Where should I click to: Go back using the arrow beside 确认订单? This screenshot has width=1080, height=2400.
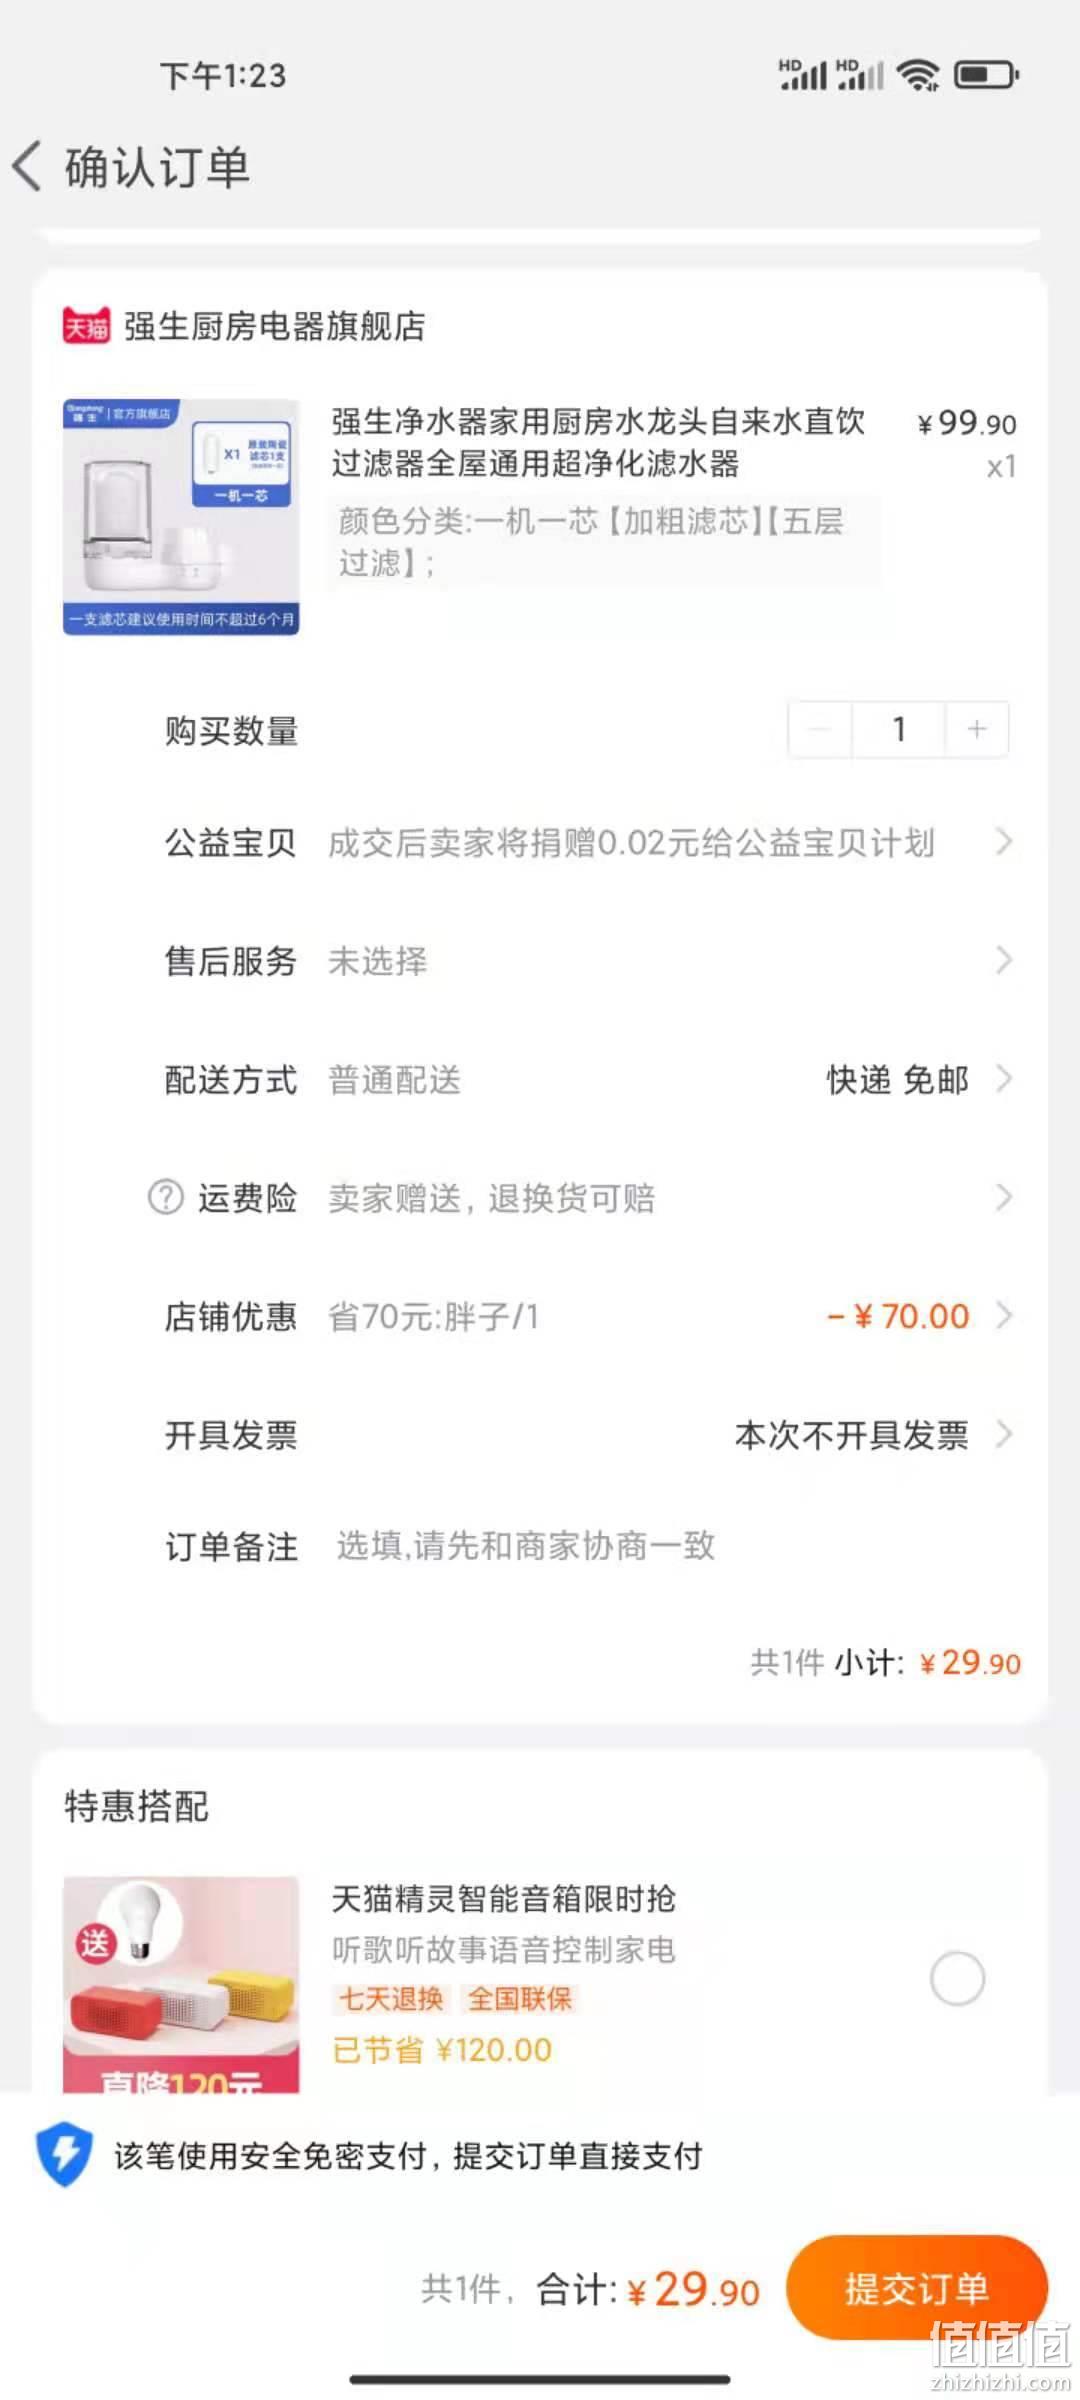[28, 166]
